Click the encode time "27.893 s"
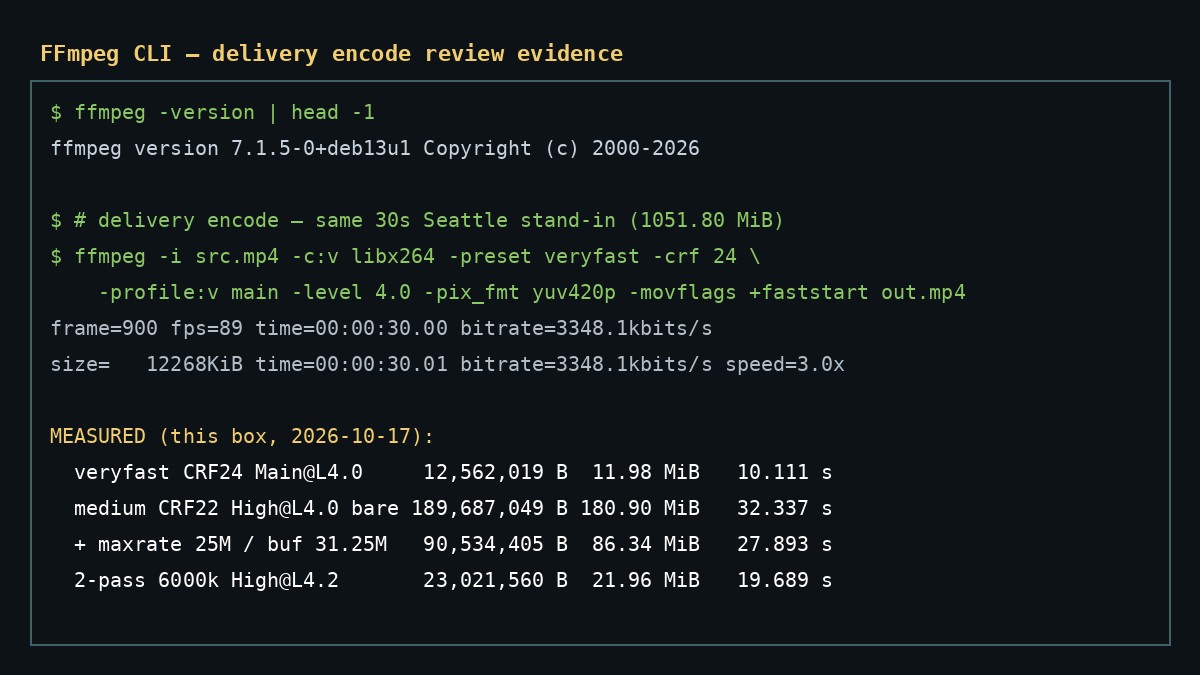The image size is (1200, 675). tap(785, 545)
